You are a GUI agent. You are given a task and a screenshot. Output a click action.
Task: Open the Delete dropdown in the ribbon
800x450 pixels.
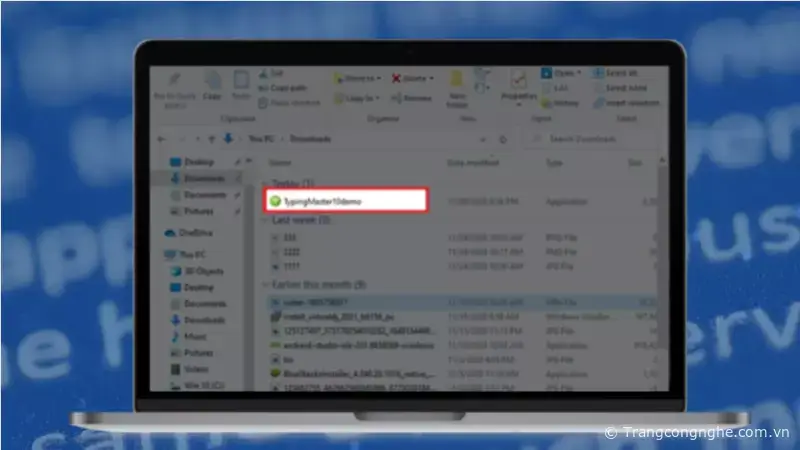click(x=412, y=77)
